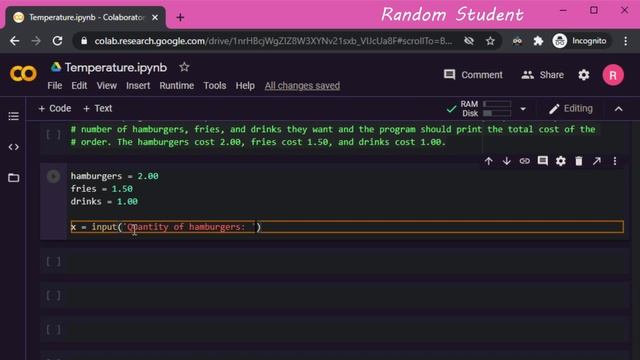
Task: Open a new browser tab
Action: click(180, 18)
